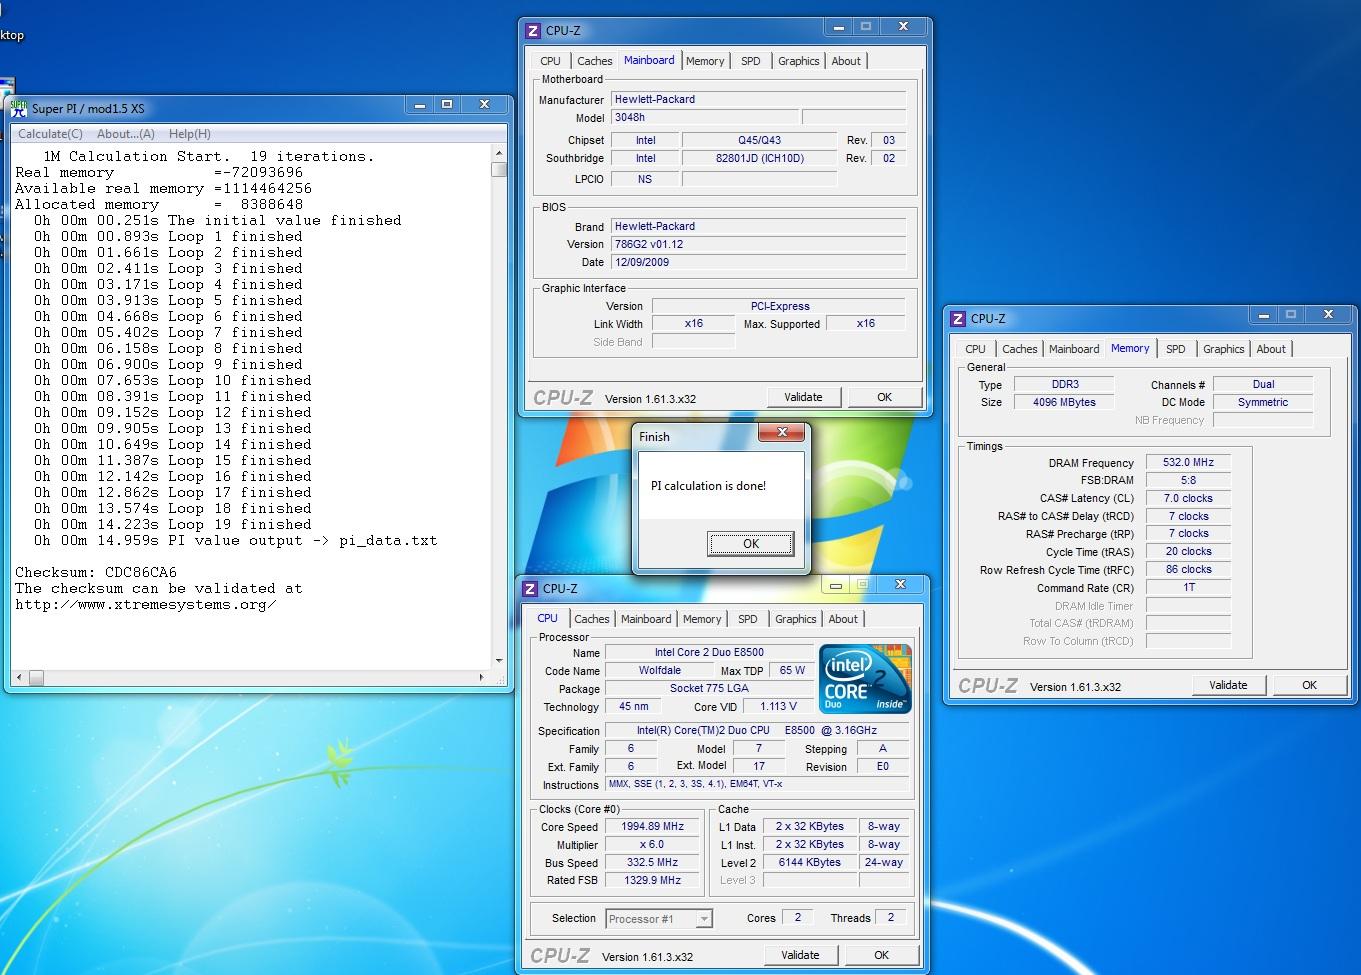The height and width of the screenshot is (975, 1361).
Task: Open SPD tab in CPU window
Action: (x=748, y=619)
